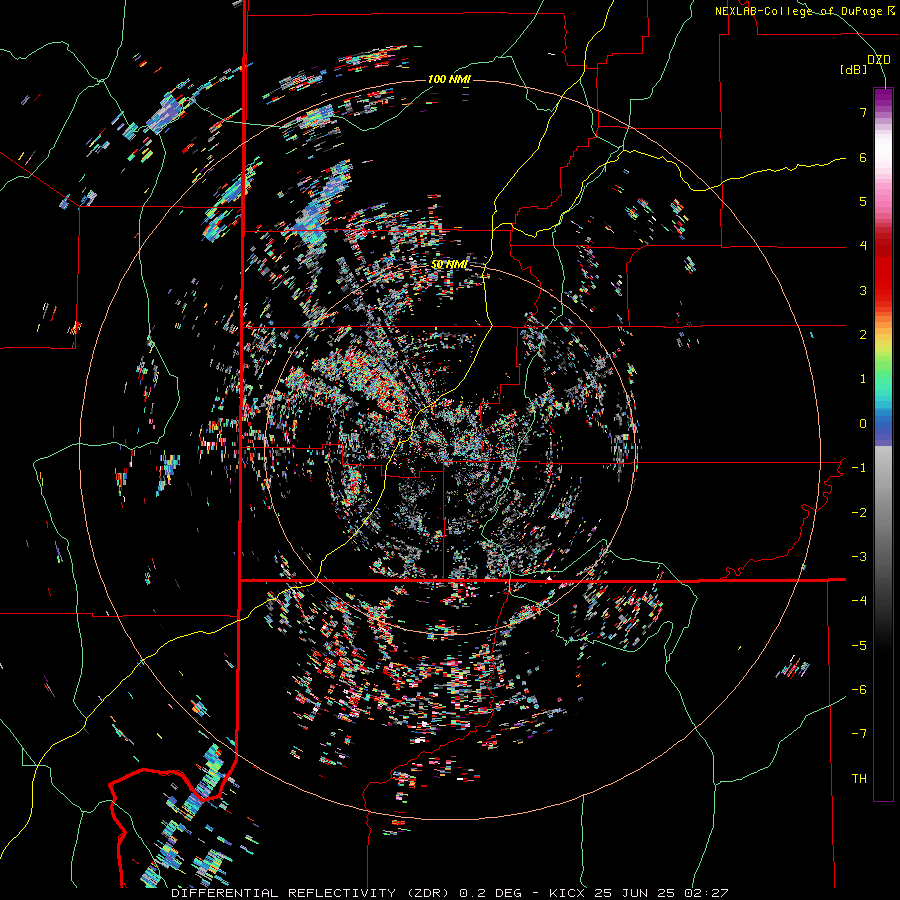Click the KICX radar site identifier
900x900 pixels.
[568, 893]
